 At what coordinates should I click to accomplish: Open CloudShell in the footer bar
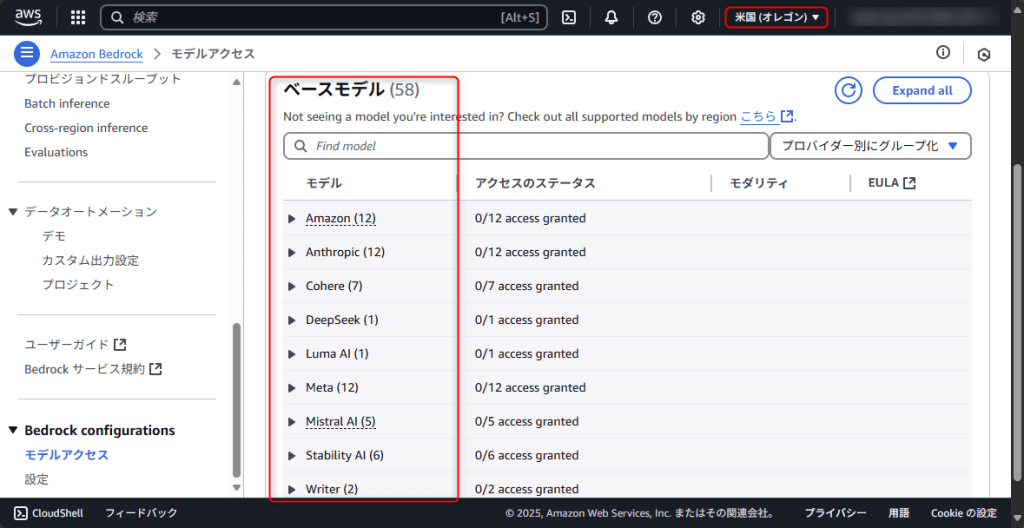49,513
